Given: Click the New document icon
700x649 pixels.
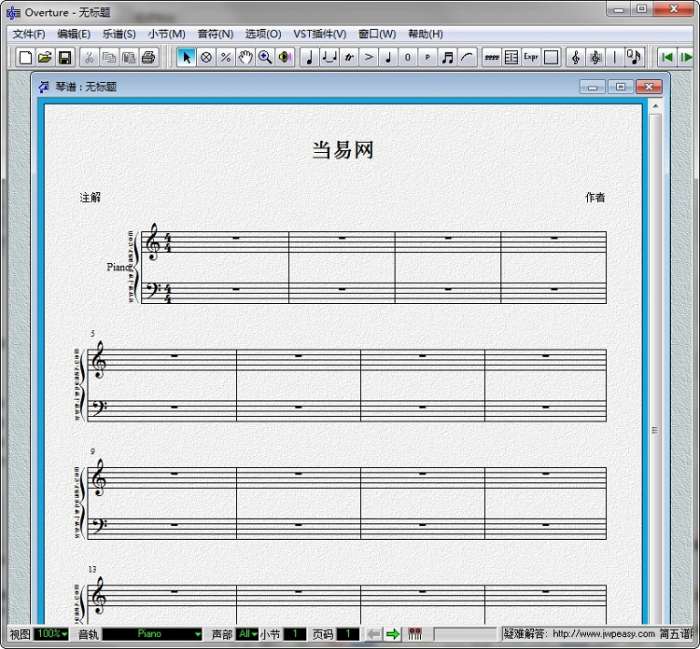Looking at the screenshot, I should point(25,58).
